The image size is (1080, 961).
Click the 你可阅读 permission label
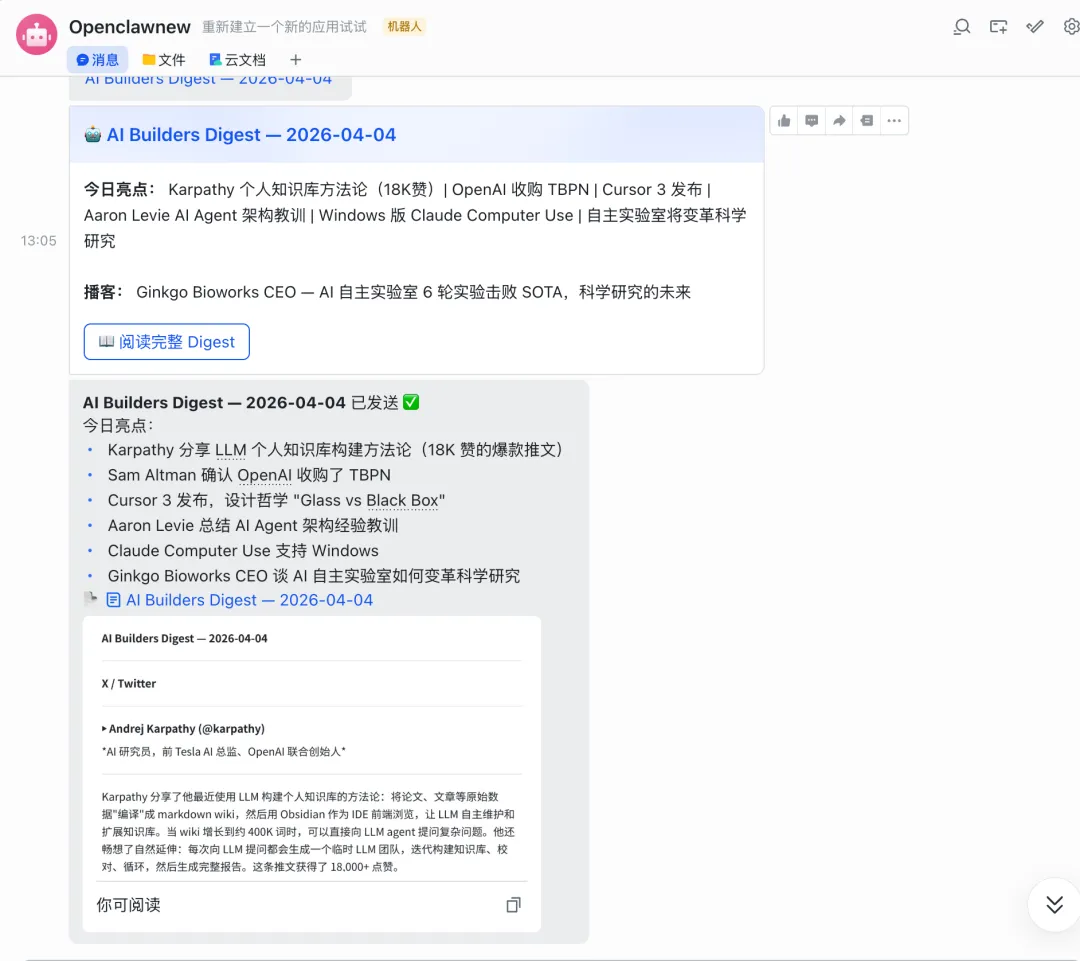pyautogui.click(x=129, y=905)
